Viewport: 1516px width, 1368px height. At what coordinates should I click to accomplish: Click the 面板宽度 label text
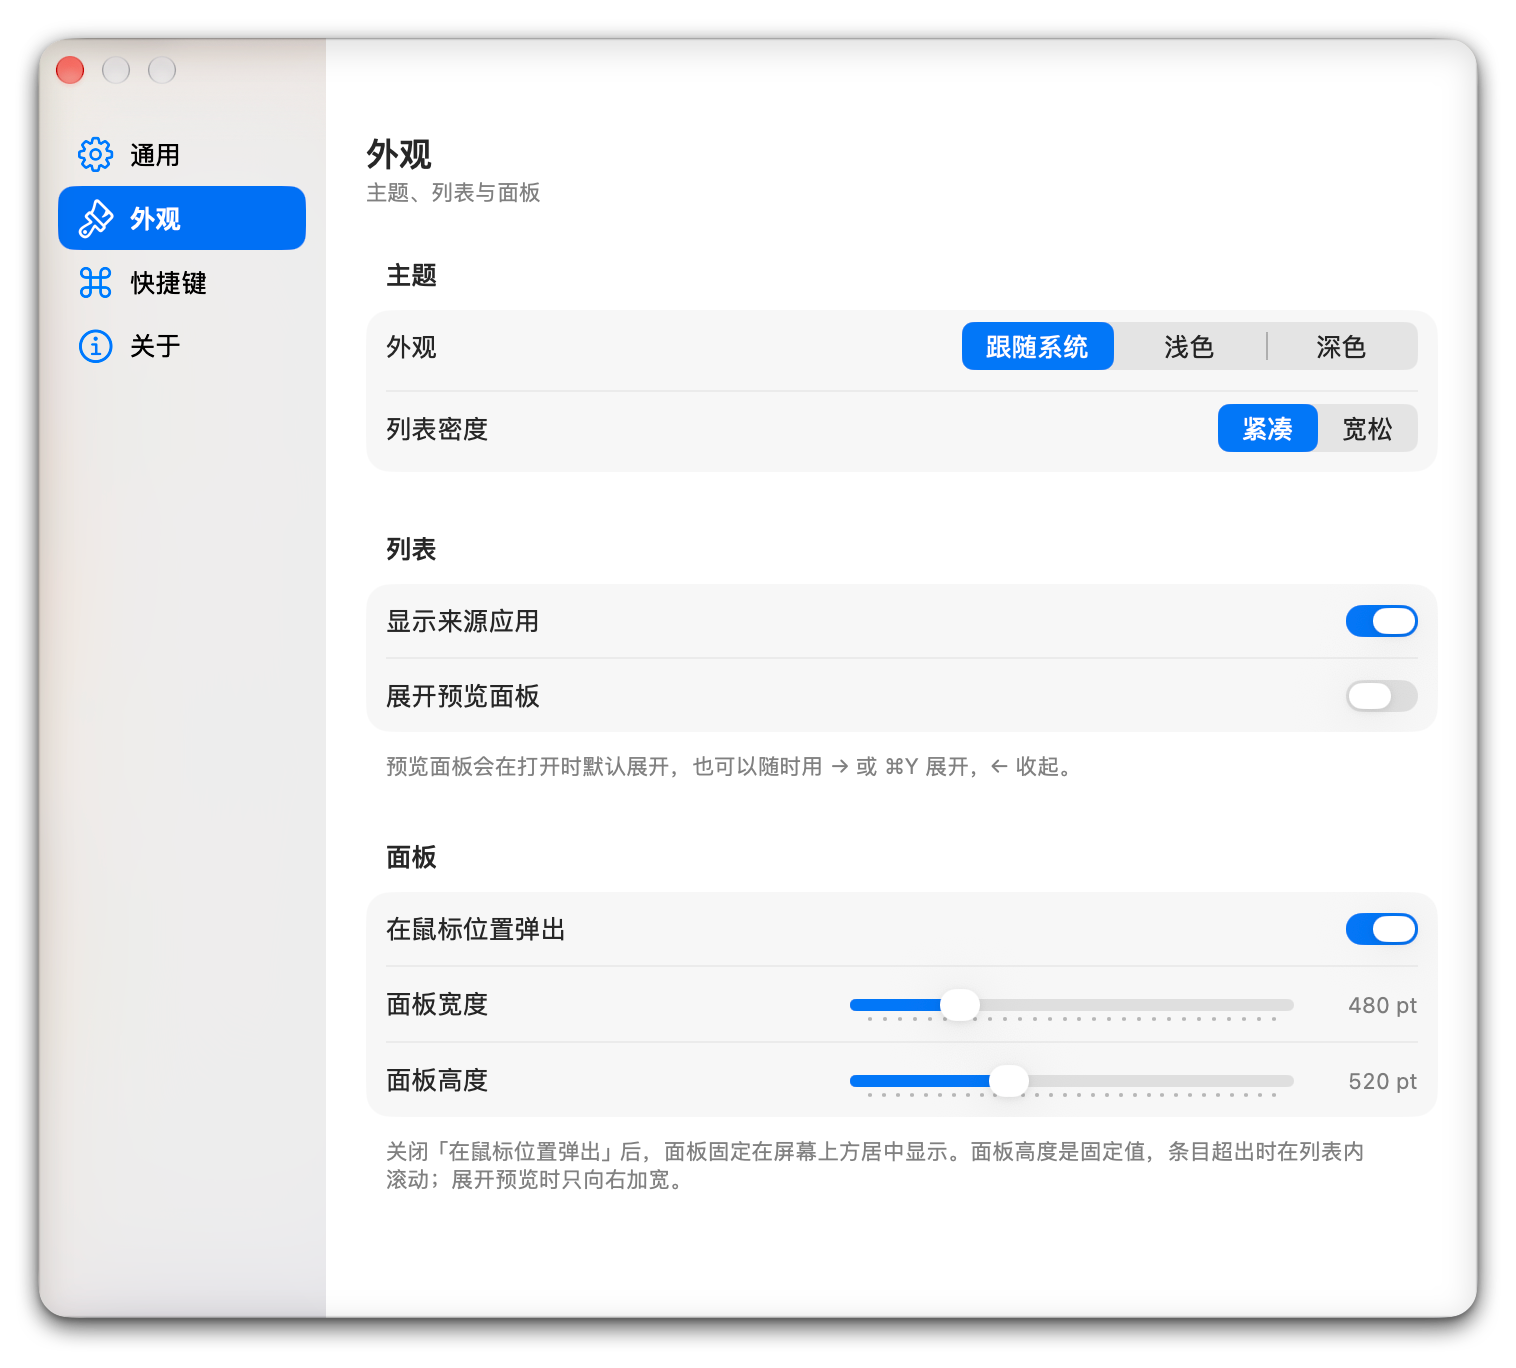click(x=437, y=1004)
